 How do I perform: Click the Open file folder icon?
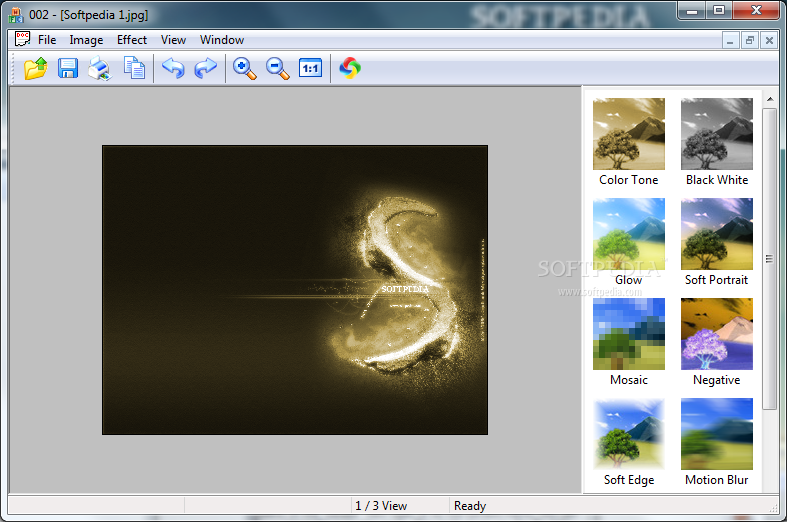(x=36, y=68)
